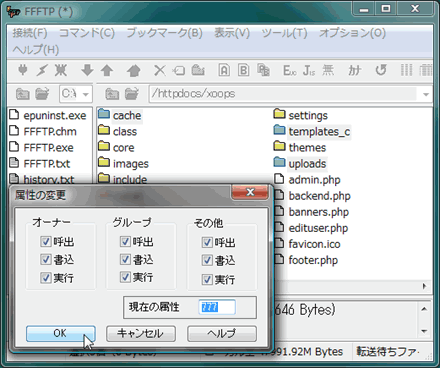Click log pane scroll up arrow

click(424, 309)
